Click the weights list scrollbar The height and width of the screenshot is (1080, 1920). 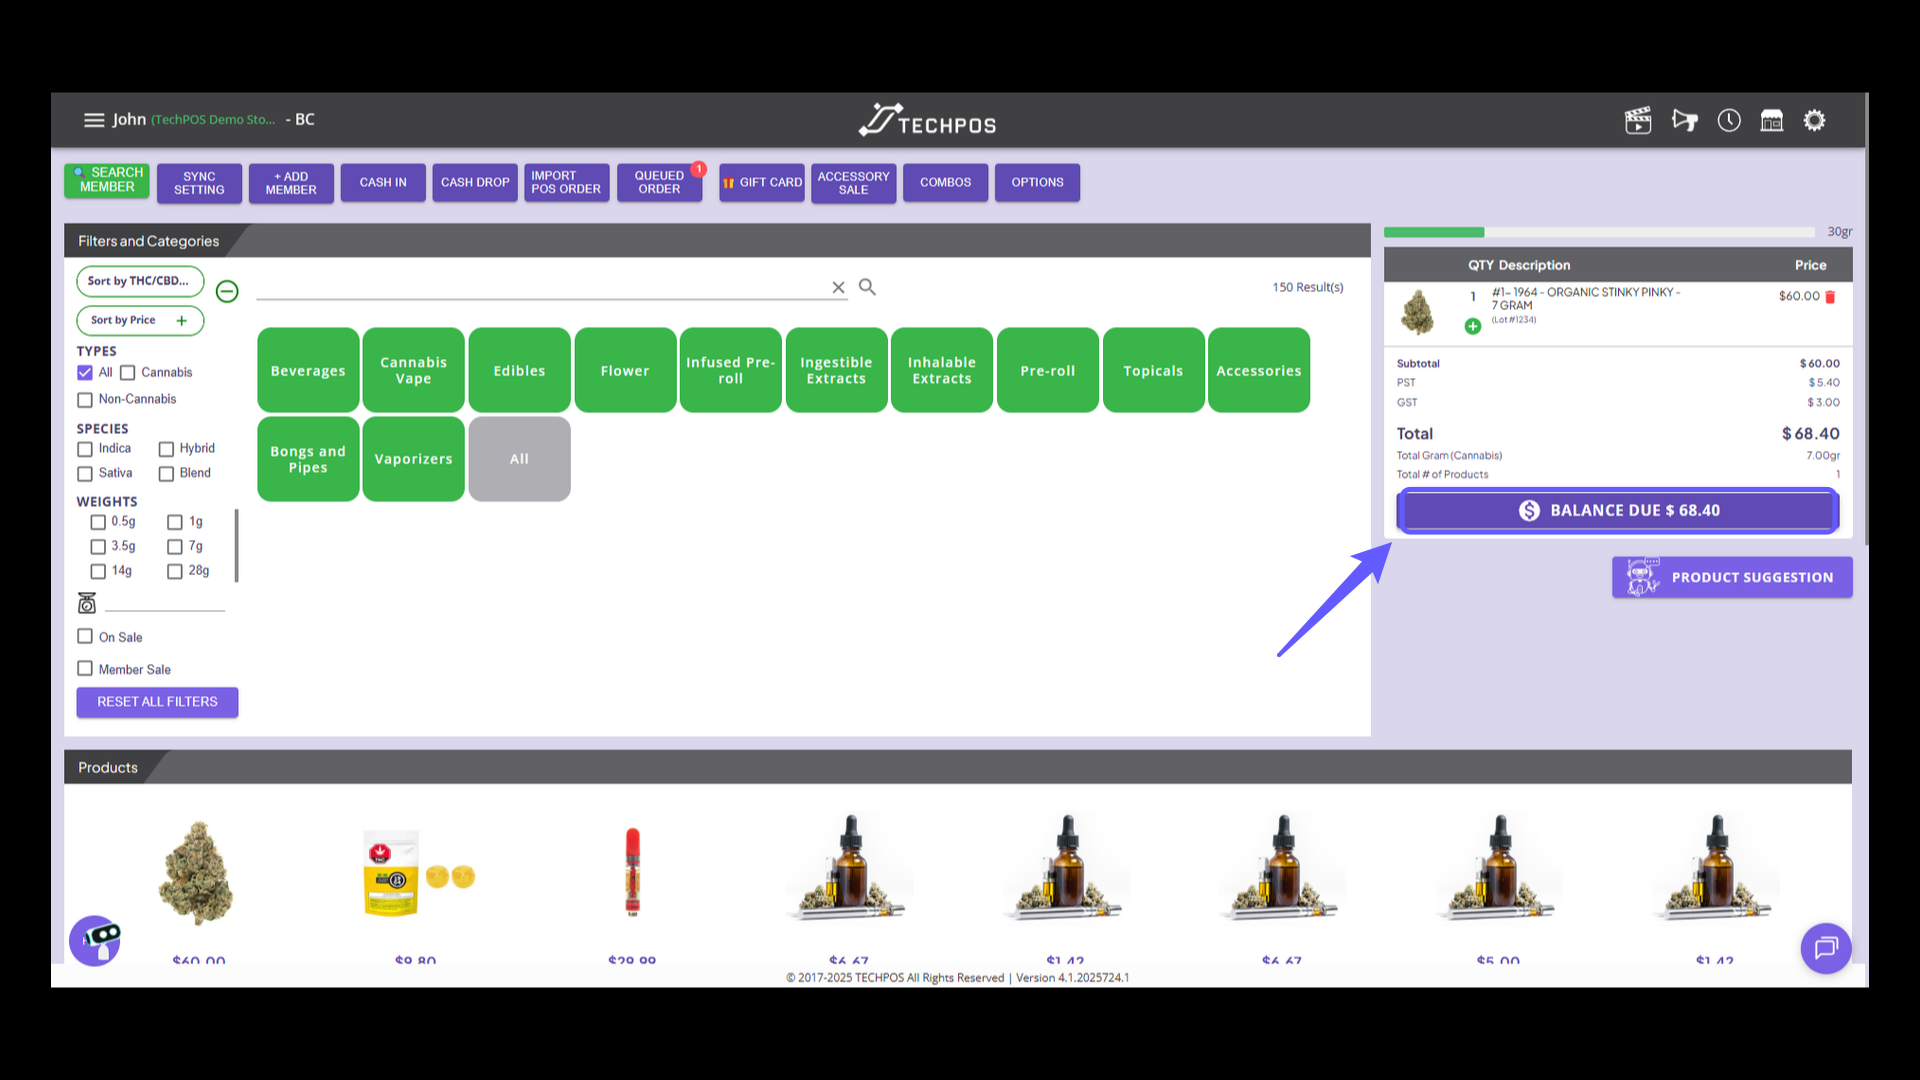pos(237,546)
